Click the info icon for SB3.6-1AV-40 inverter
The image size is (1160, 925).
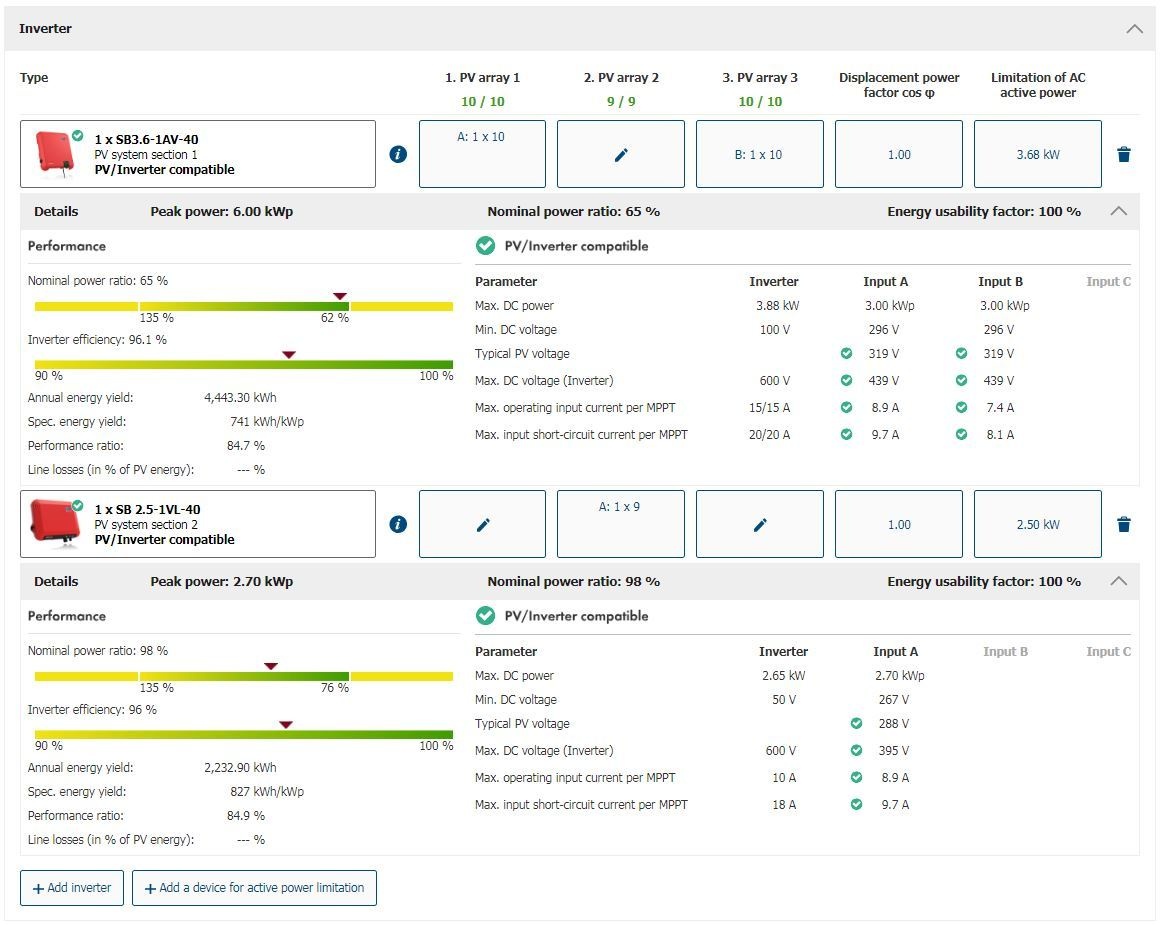click(x=398, y=154)
